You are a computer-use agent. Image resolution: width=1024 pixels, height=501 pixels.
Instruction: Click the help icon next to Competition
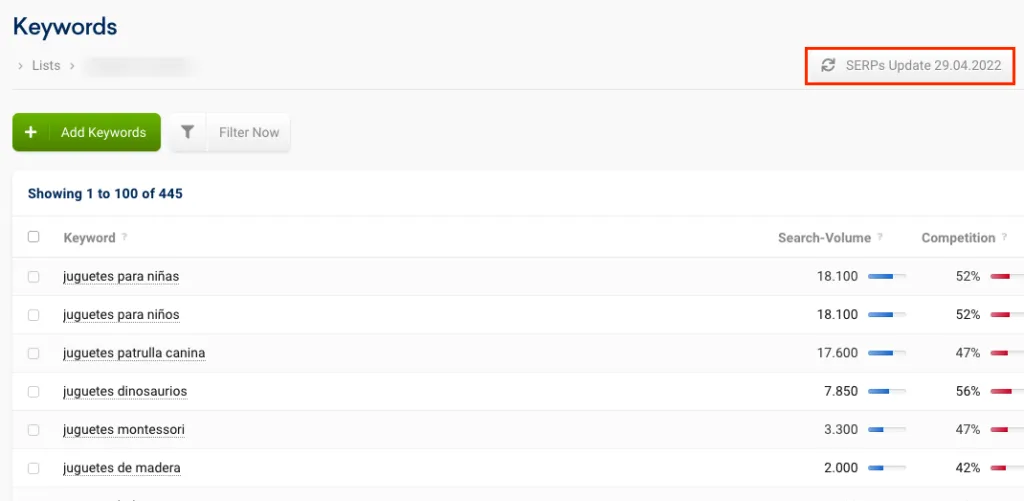point(1004,237)
